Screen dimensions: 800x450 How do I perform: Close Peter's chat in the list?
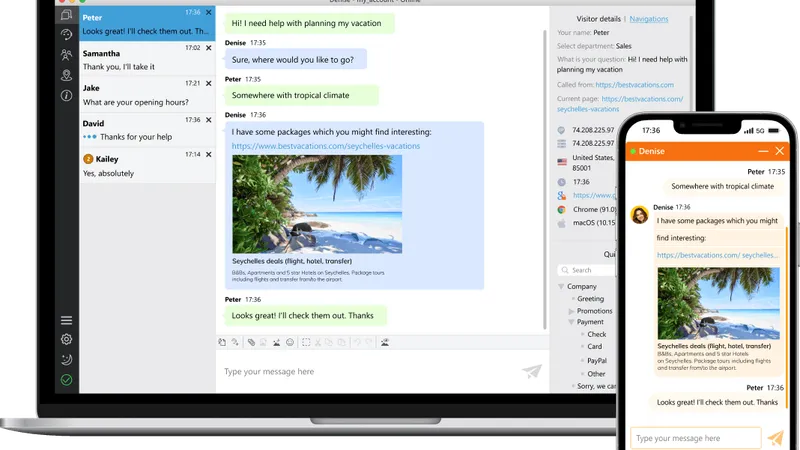pos(209,12)
